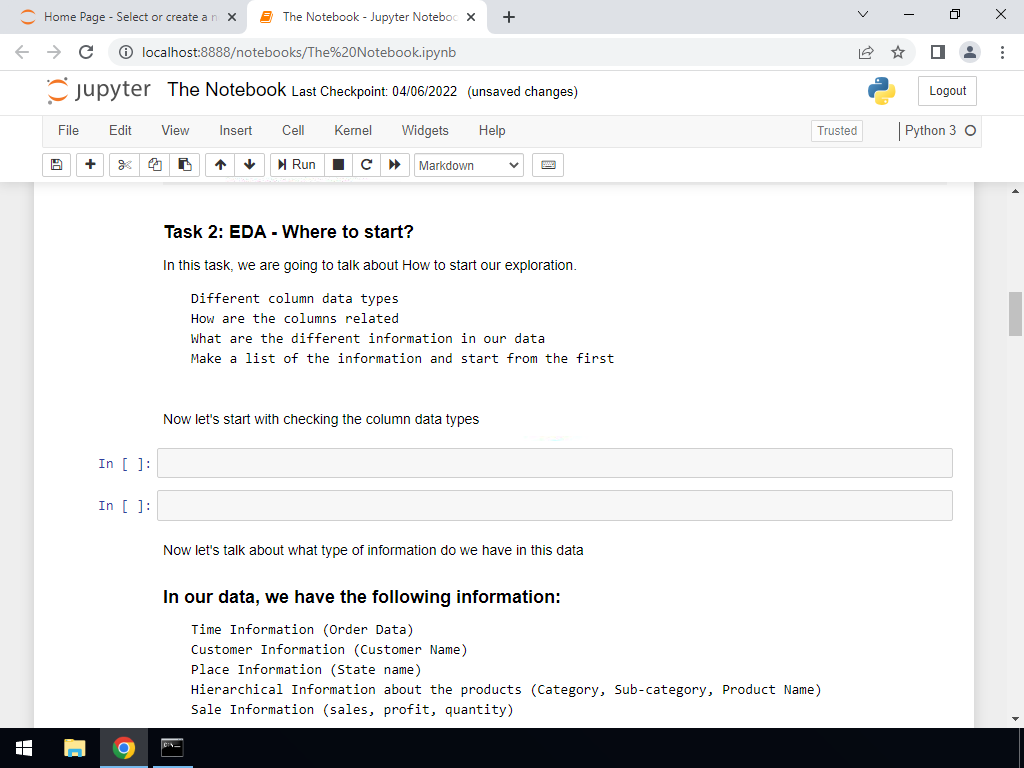The height and width of the screenshot is (768, 1024).
Task: Share this page icon
Action: [x=866, y=52]
